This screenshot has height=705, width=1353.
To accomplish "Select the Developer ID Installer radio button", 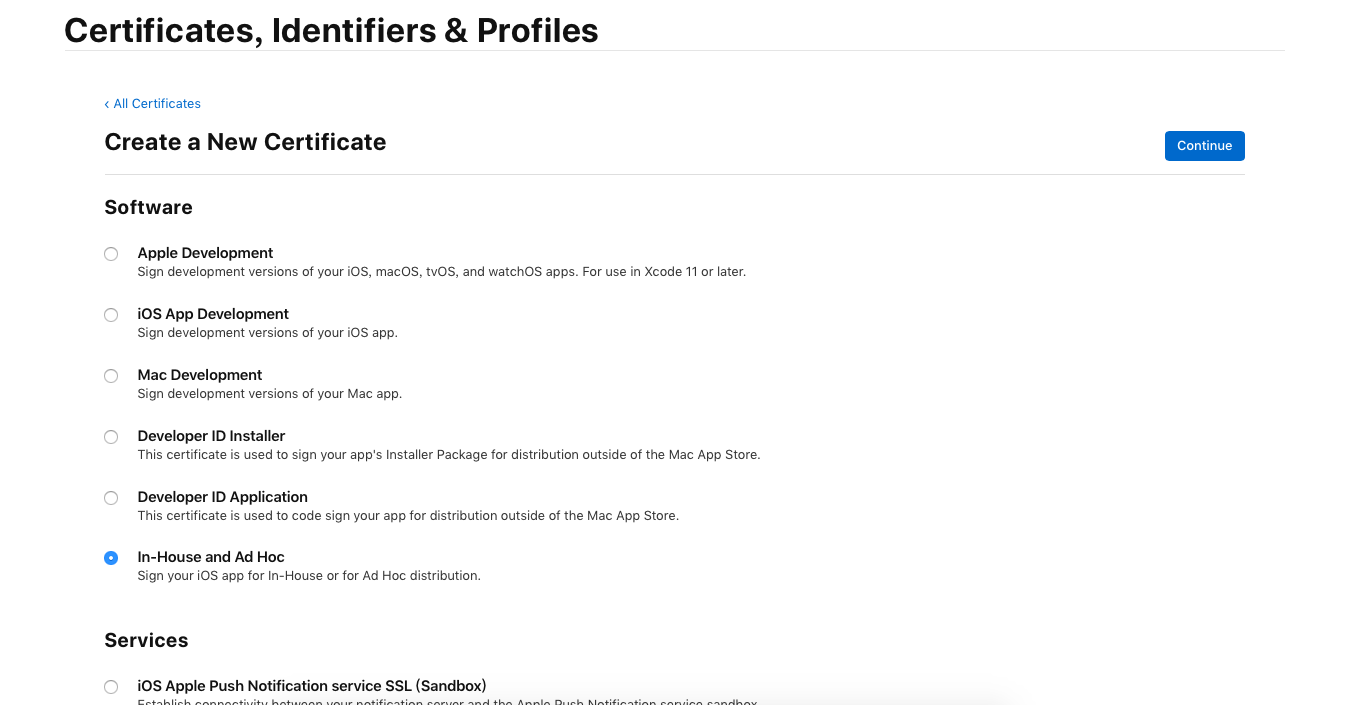I will pyautogui.click(x=111, y=437).
